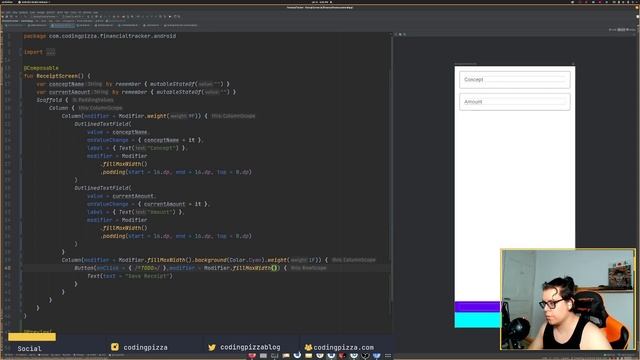
Task: Click the Run play icon in the toolbar
Action: pos(170,17)
